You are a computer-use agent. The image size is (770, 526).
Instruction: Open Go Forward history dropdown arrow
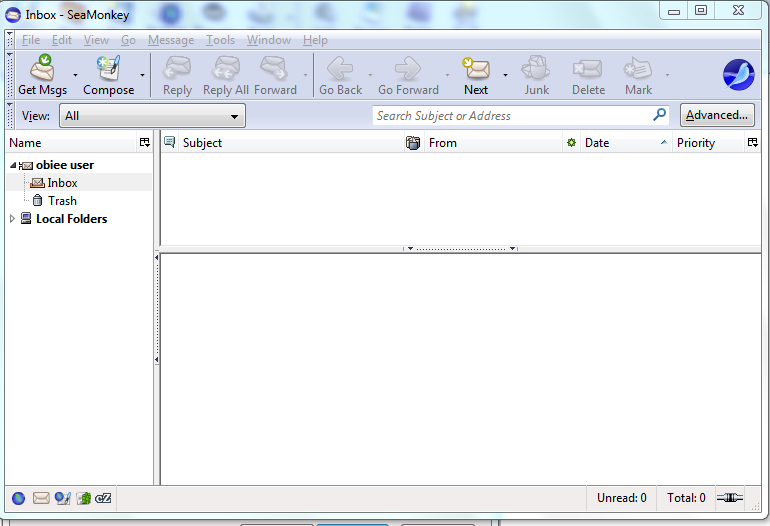447,75
